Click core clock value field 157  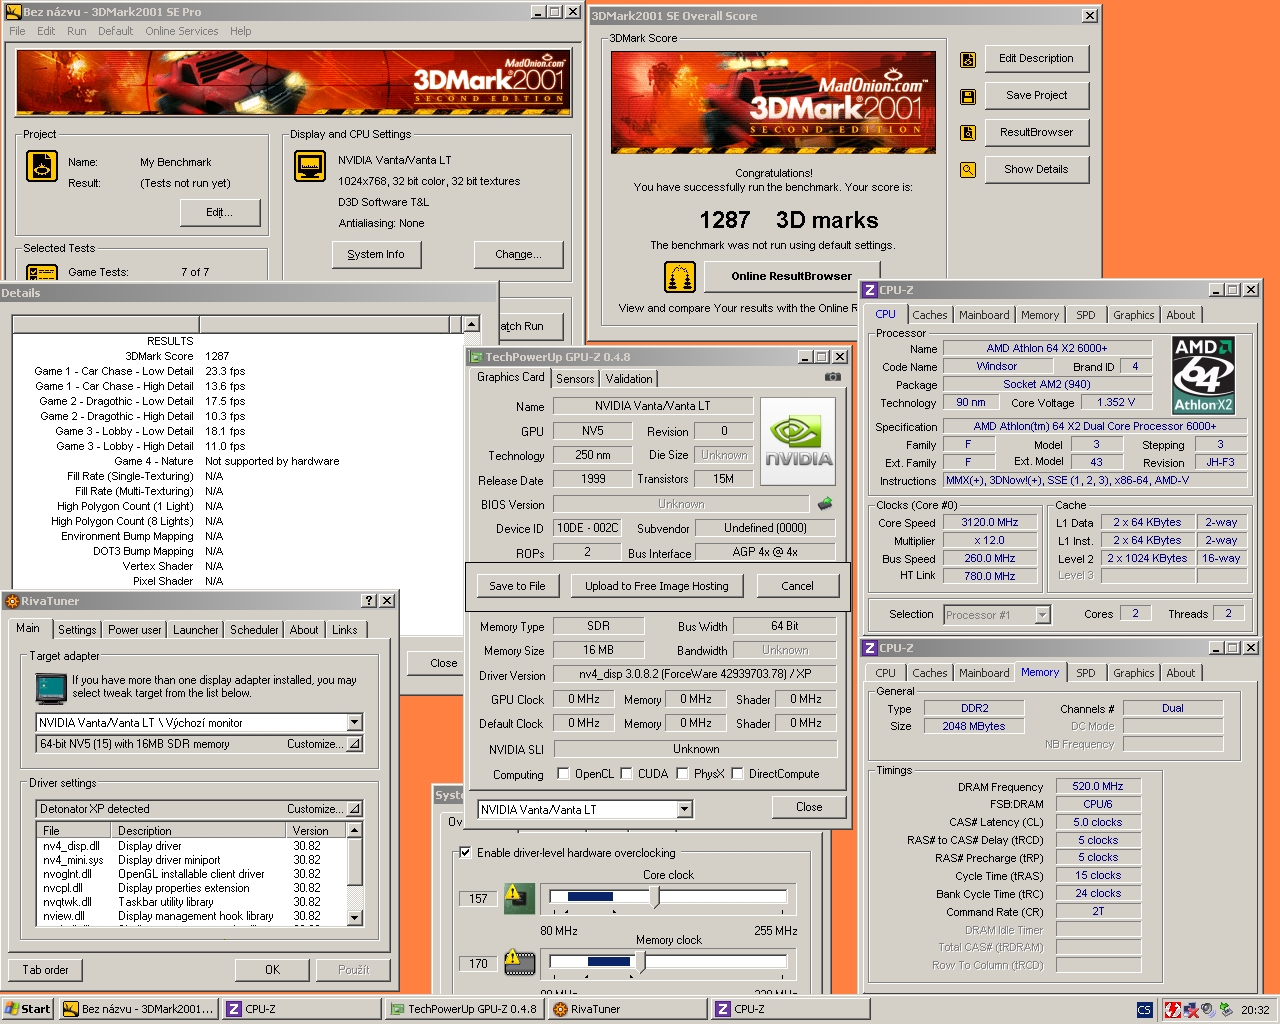pos(478,898)
